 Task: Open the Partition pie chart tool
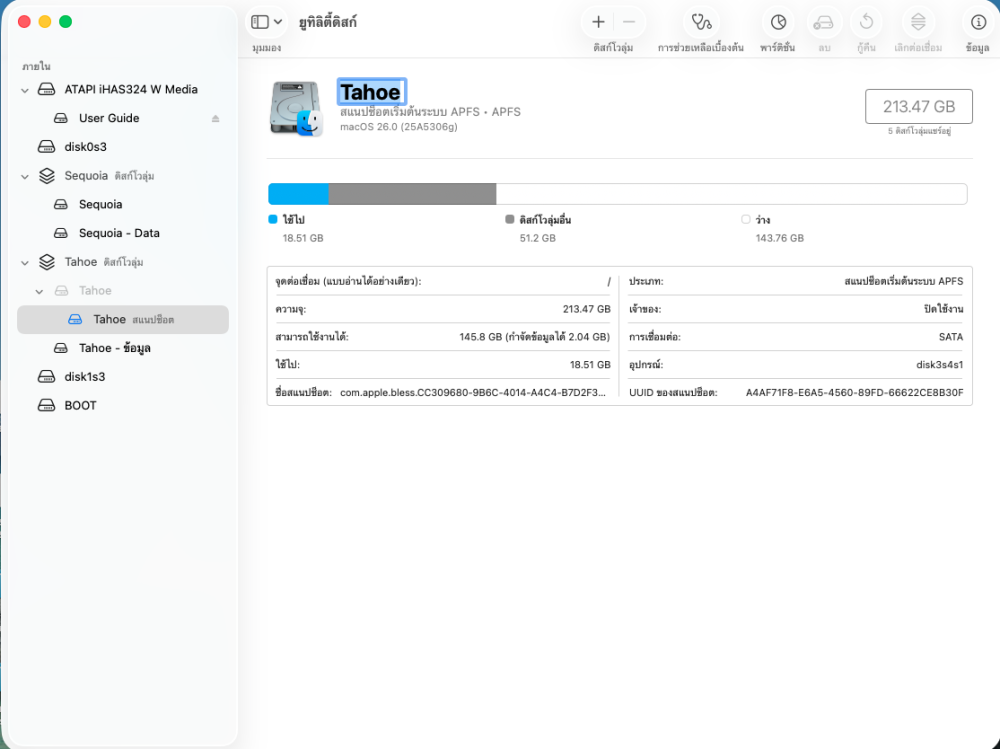click(778, 22)
